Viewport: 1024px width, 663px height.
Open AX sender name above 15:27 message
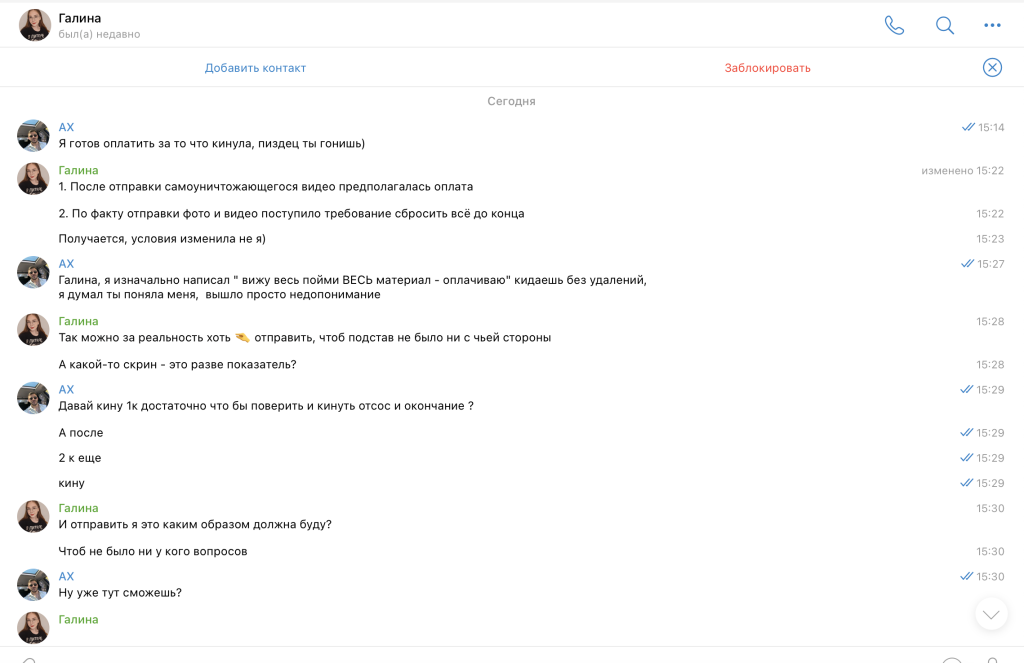coord(66,264)
